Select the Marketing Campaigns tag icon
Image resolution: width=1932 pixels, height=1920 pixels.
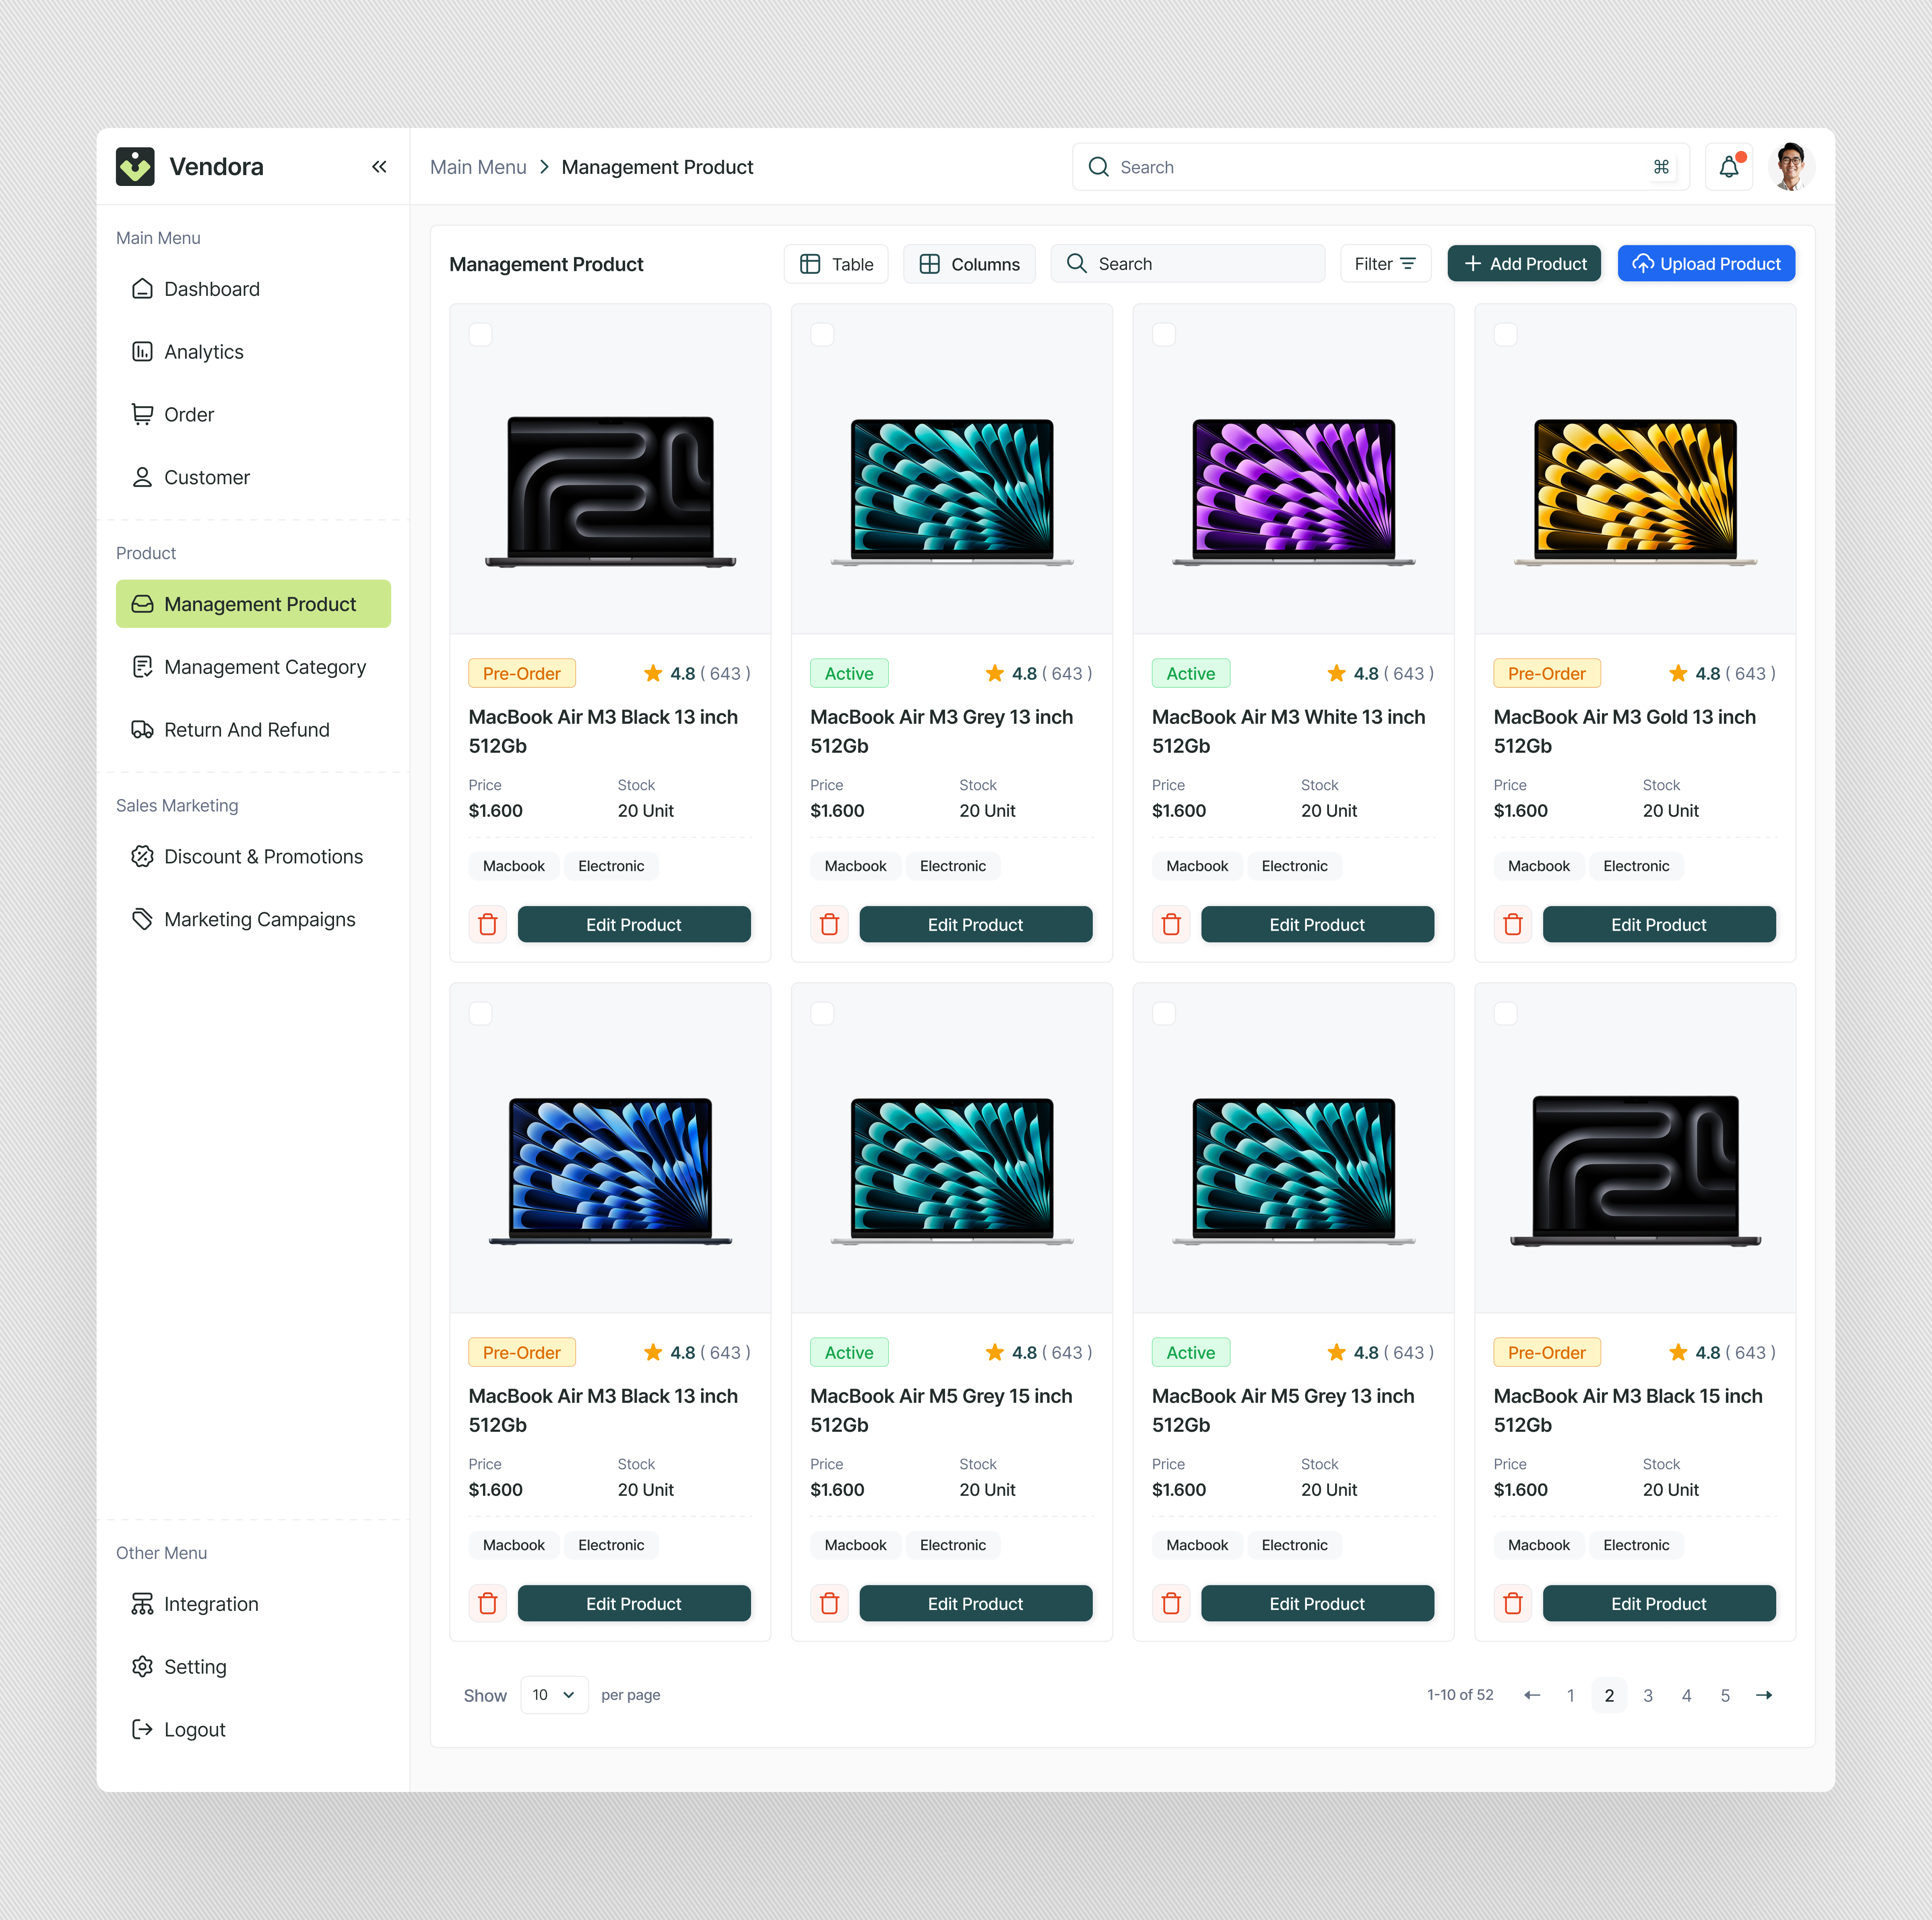143,918
